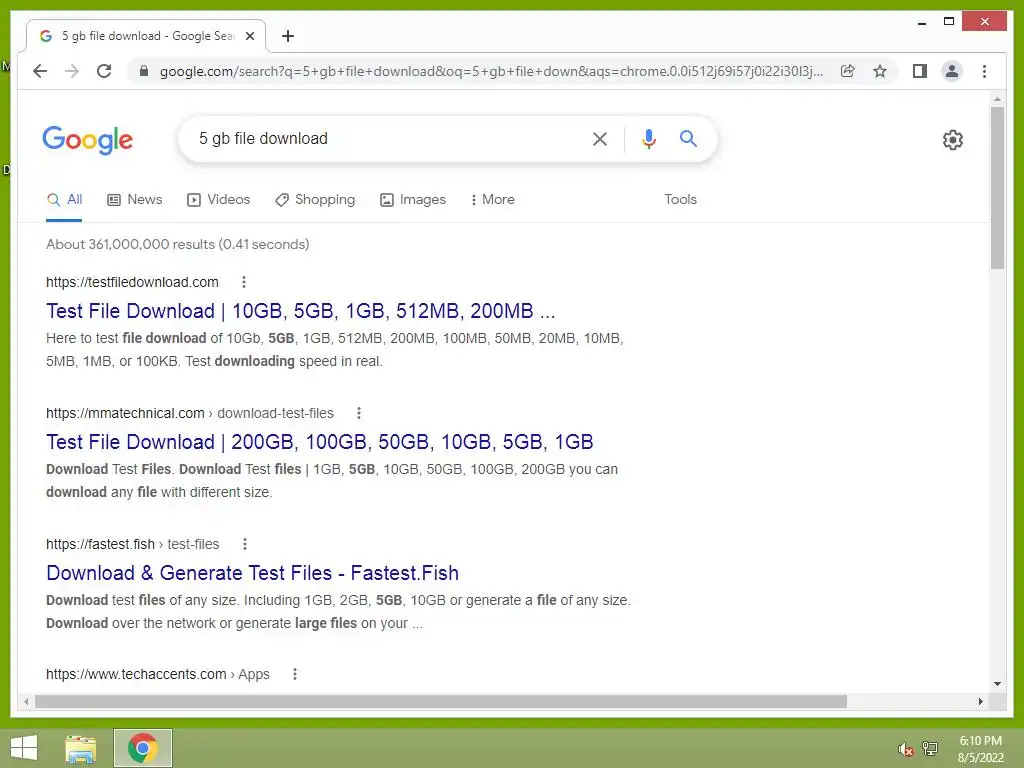1024x768 pixels.
Task: Select the All results tab
Action: [x=64, y=200]
